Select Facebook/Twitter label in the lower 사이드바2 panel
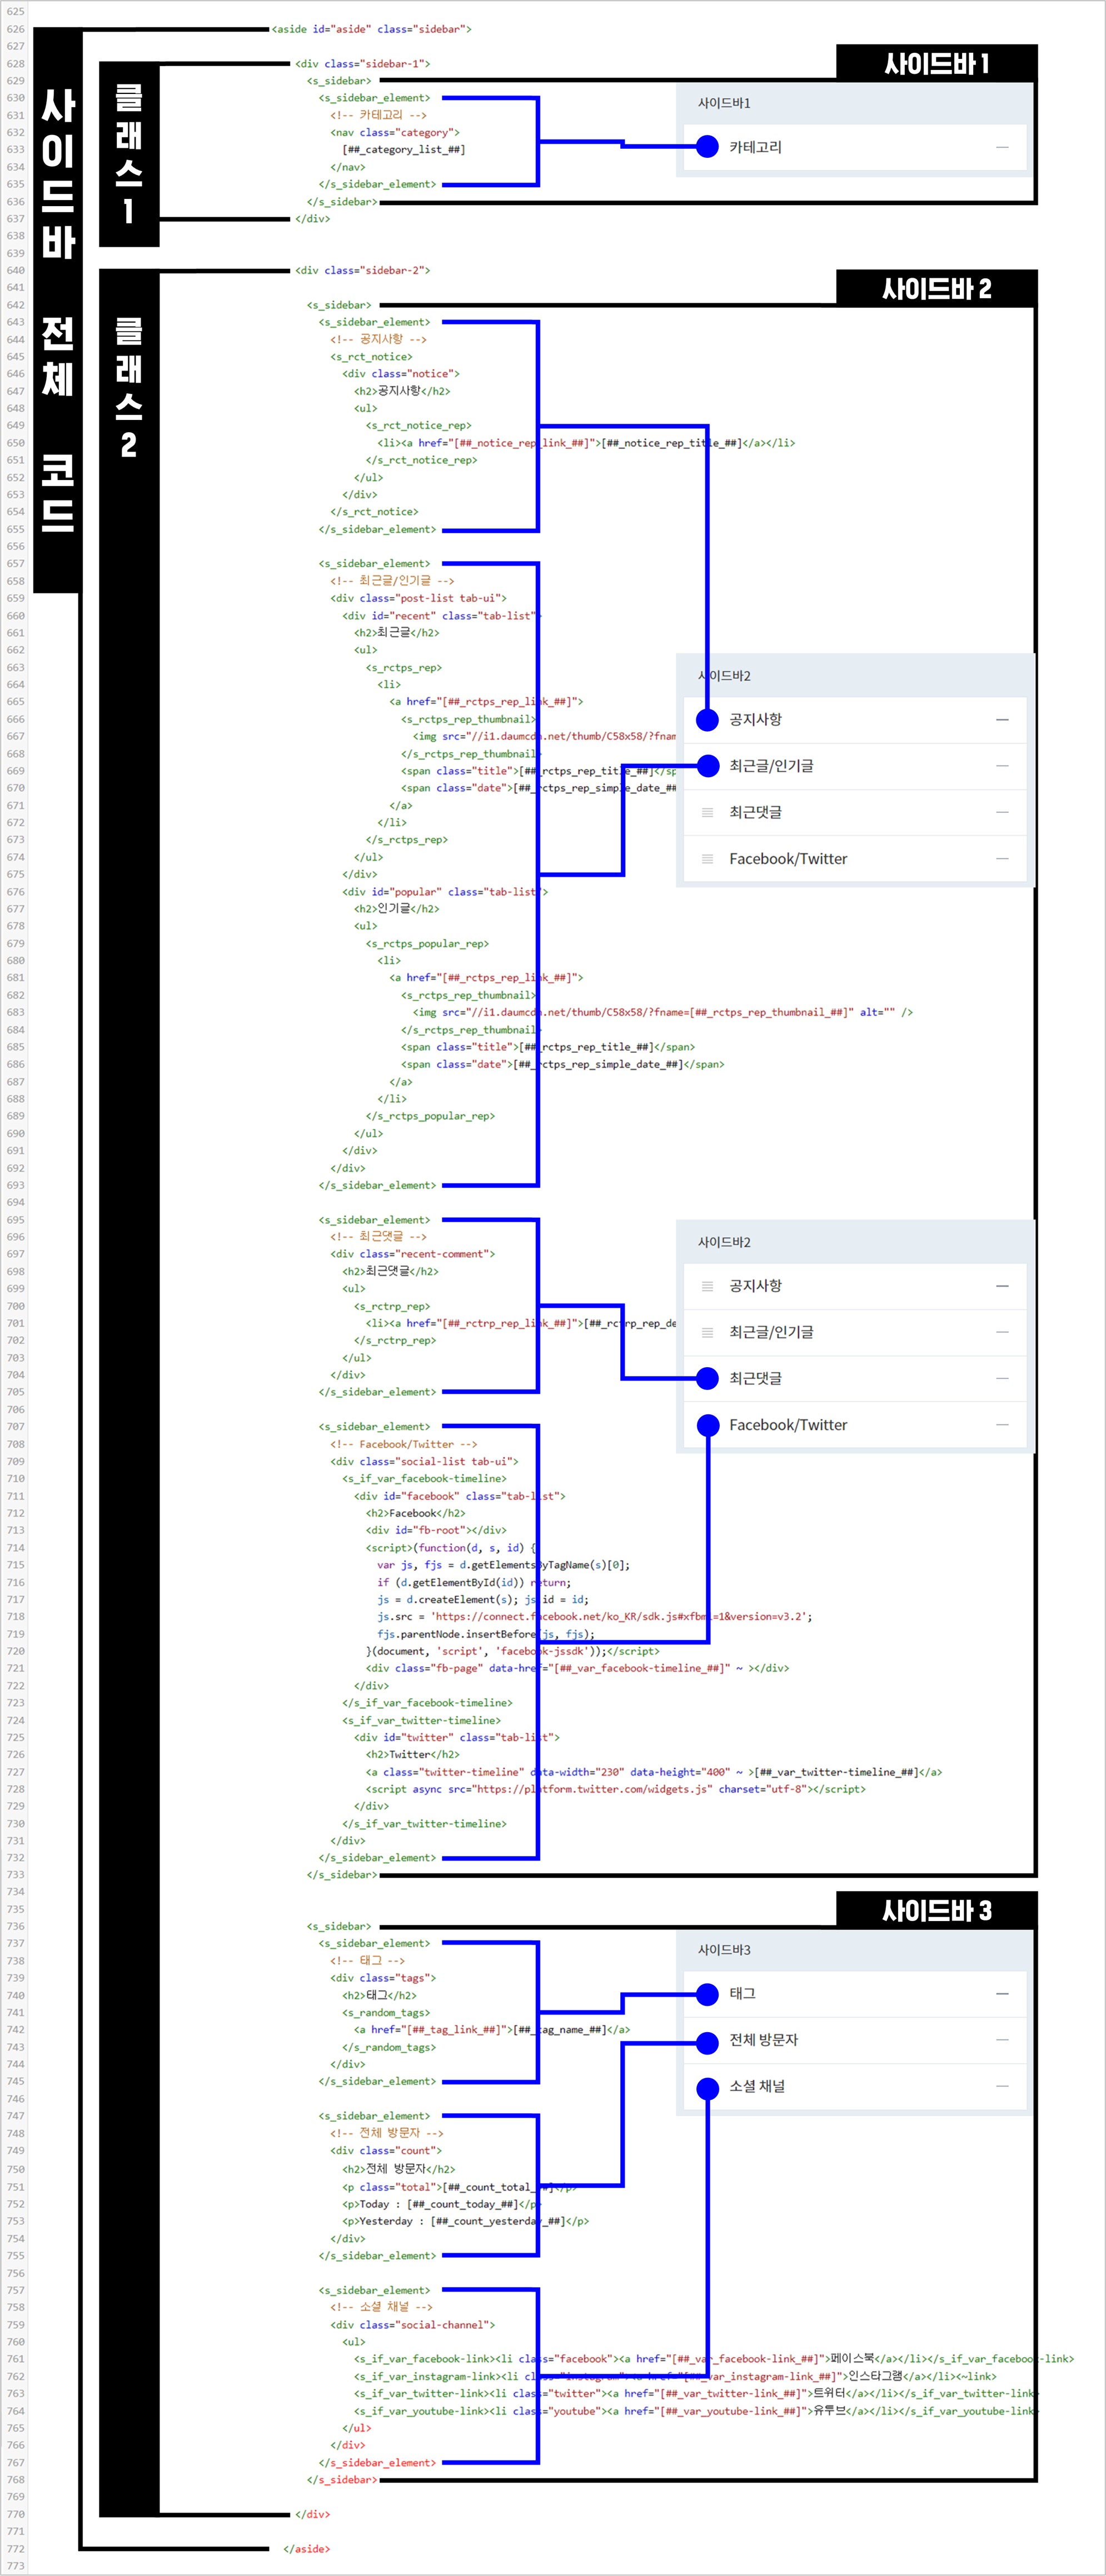 click(x=788, y=1424)
